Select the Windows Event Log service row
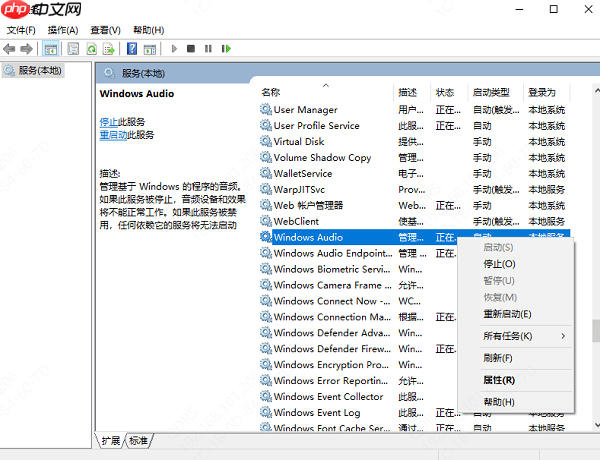 tap(317, 412)
